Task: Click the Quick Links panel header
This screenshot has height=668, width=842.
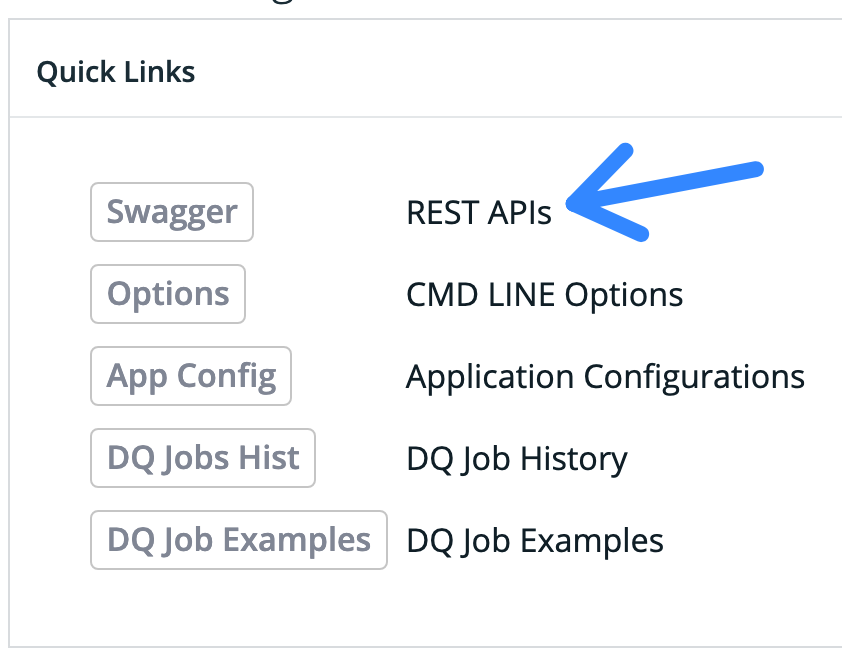Action: coord(116,72)
